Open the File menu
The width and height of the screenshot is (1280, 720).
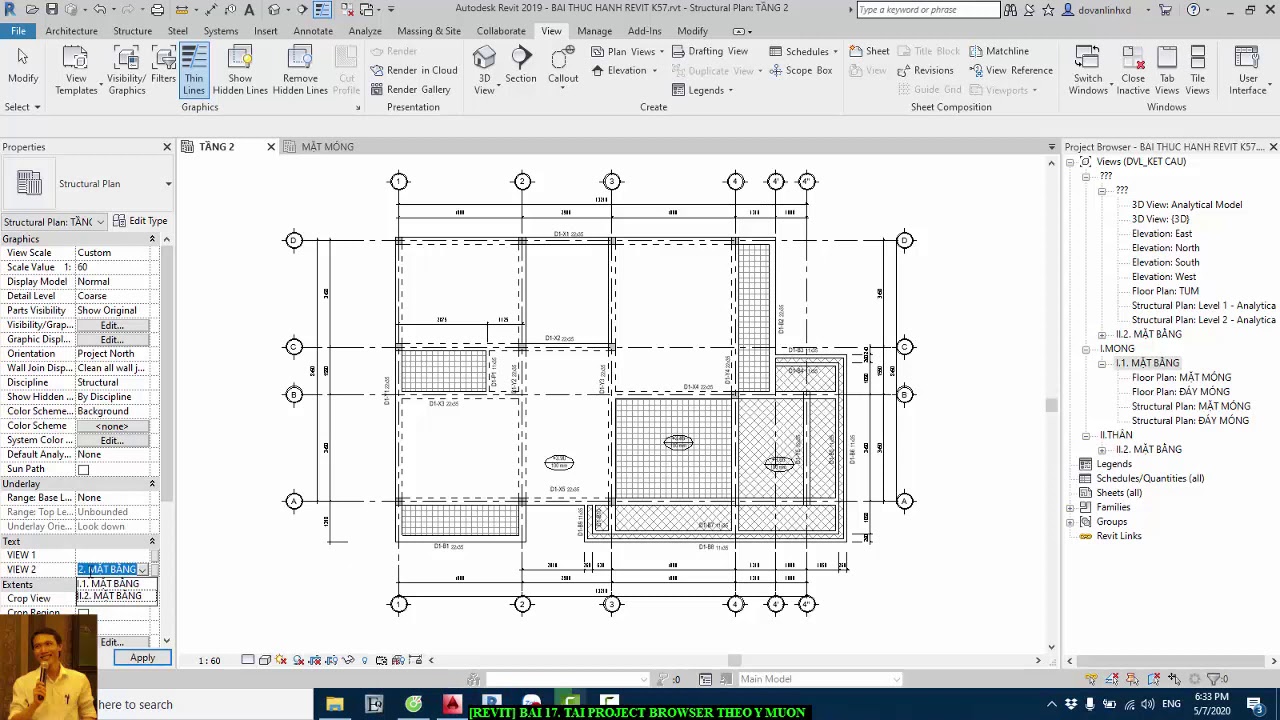(x=18, y=31)
